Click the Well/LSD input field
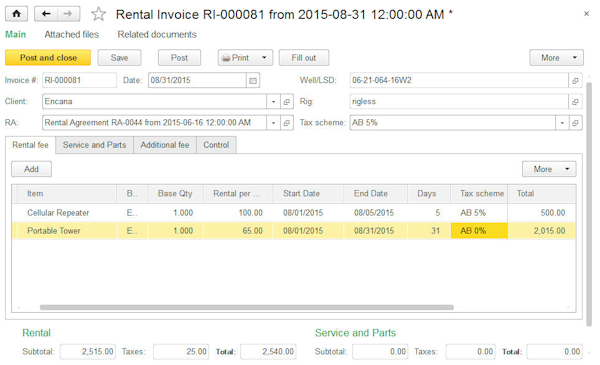 click(x=459, y=80)
